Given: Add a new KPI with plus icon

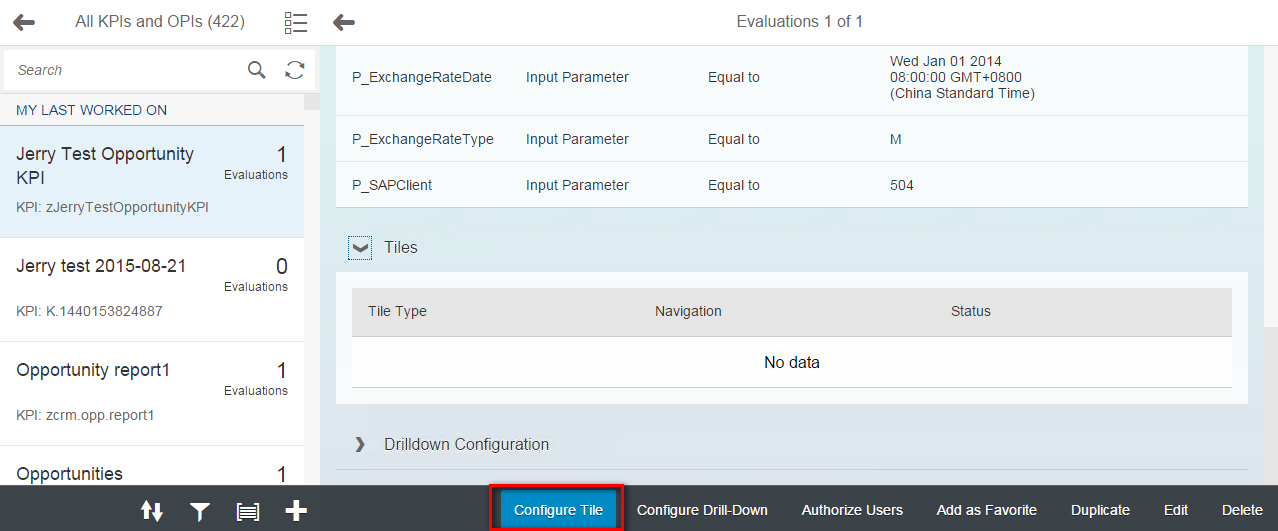Looking at the screenshot, I should click(296, 511).
